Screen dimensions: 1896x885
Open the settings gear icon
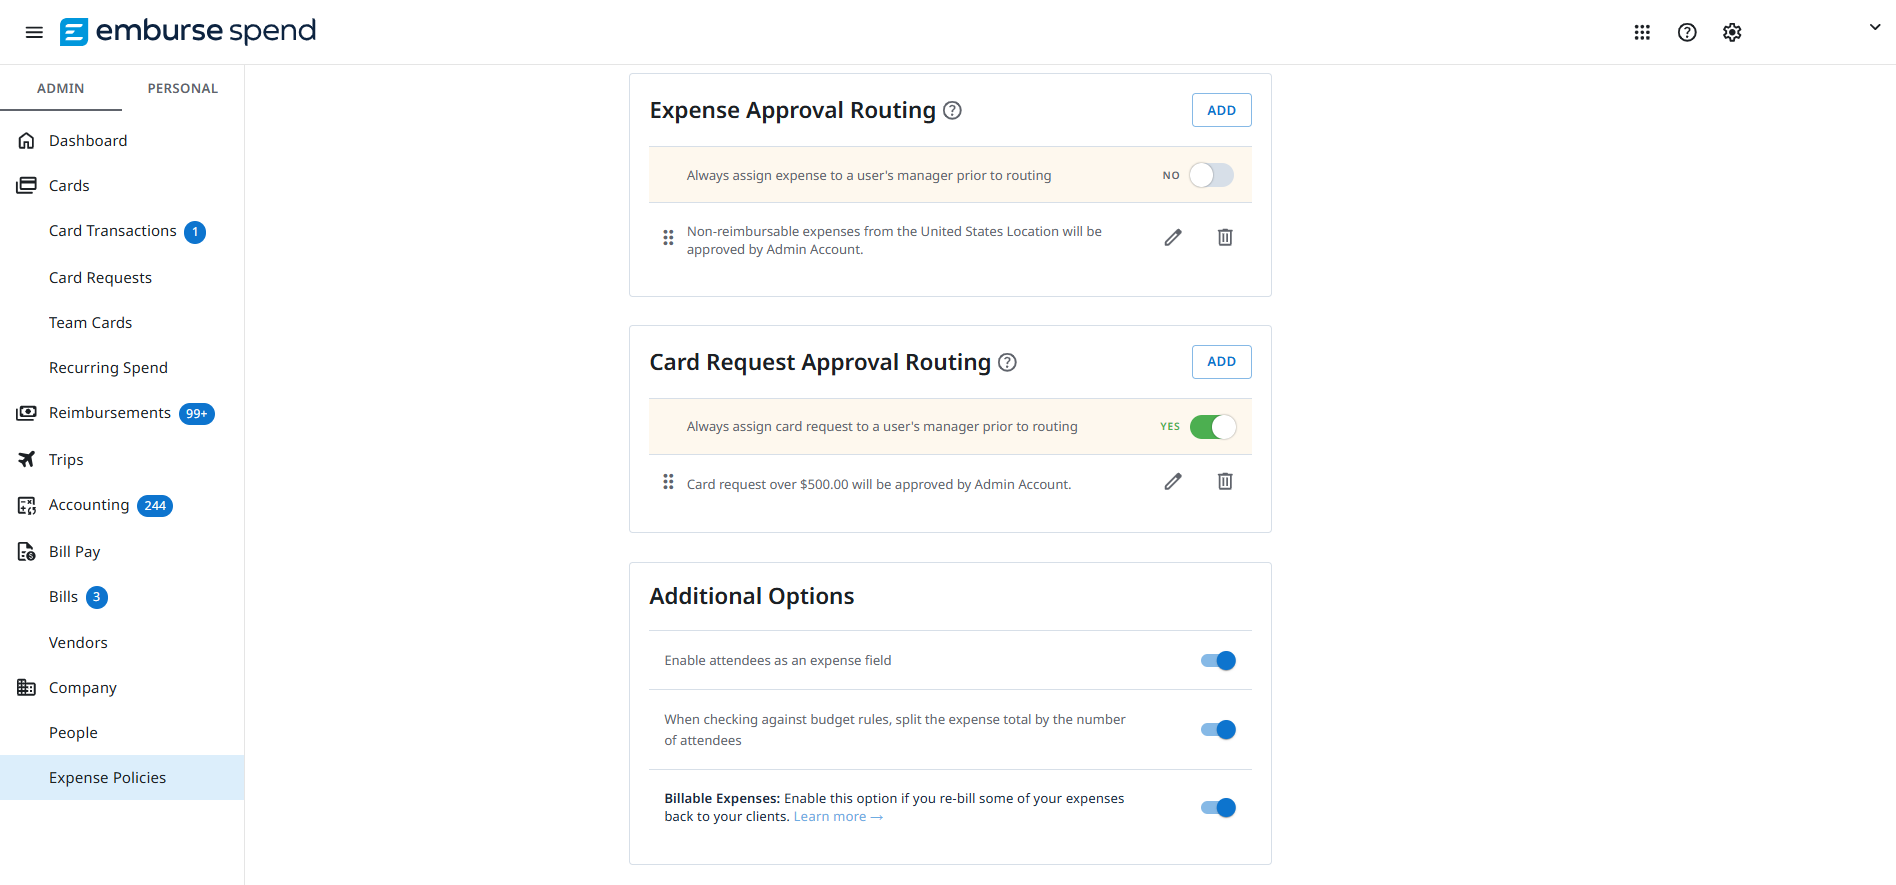[x=1732, y=31]
